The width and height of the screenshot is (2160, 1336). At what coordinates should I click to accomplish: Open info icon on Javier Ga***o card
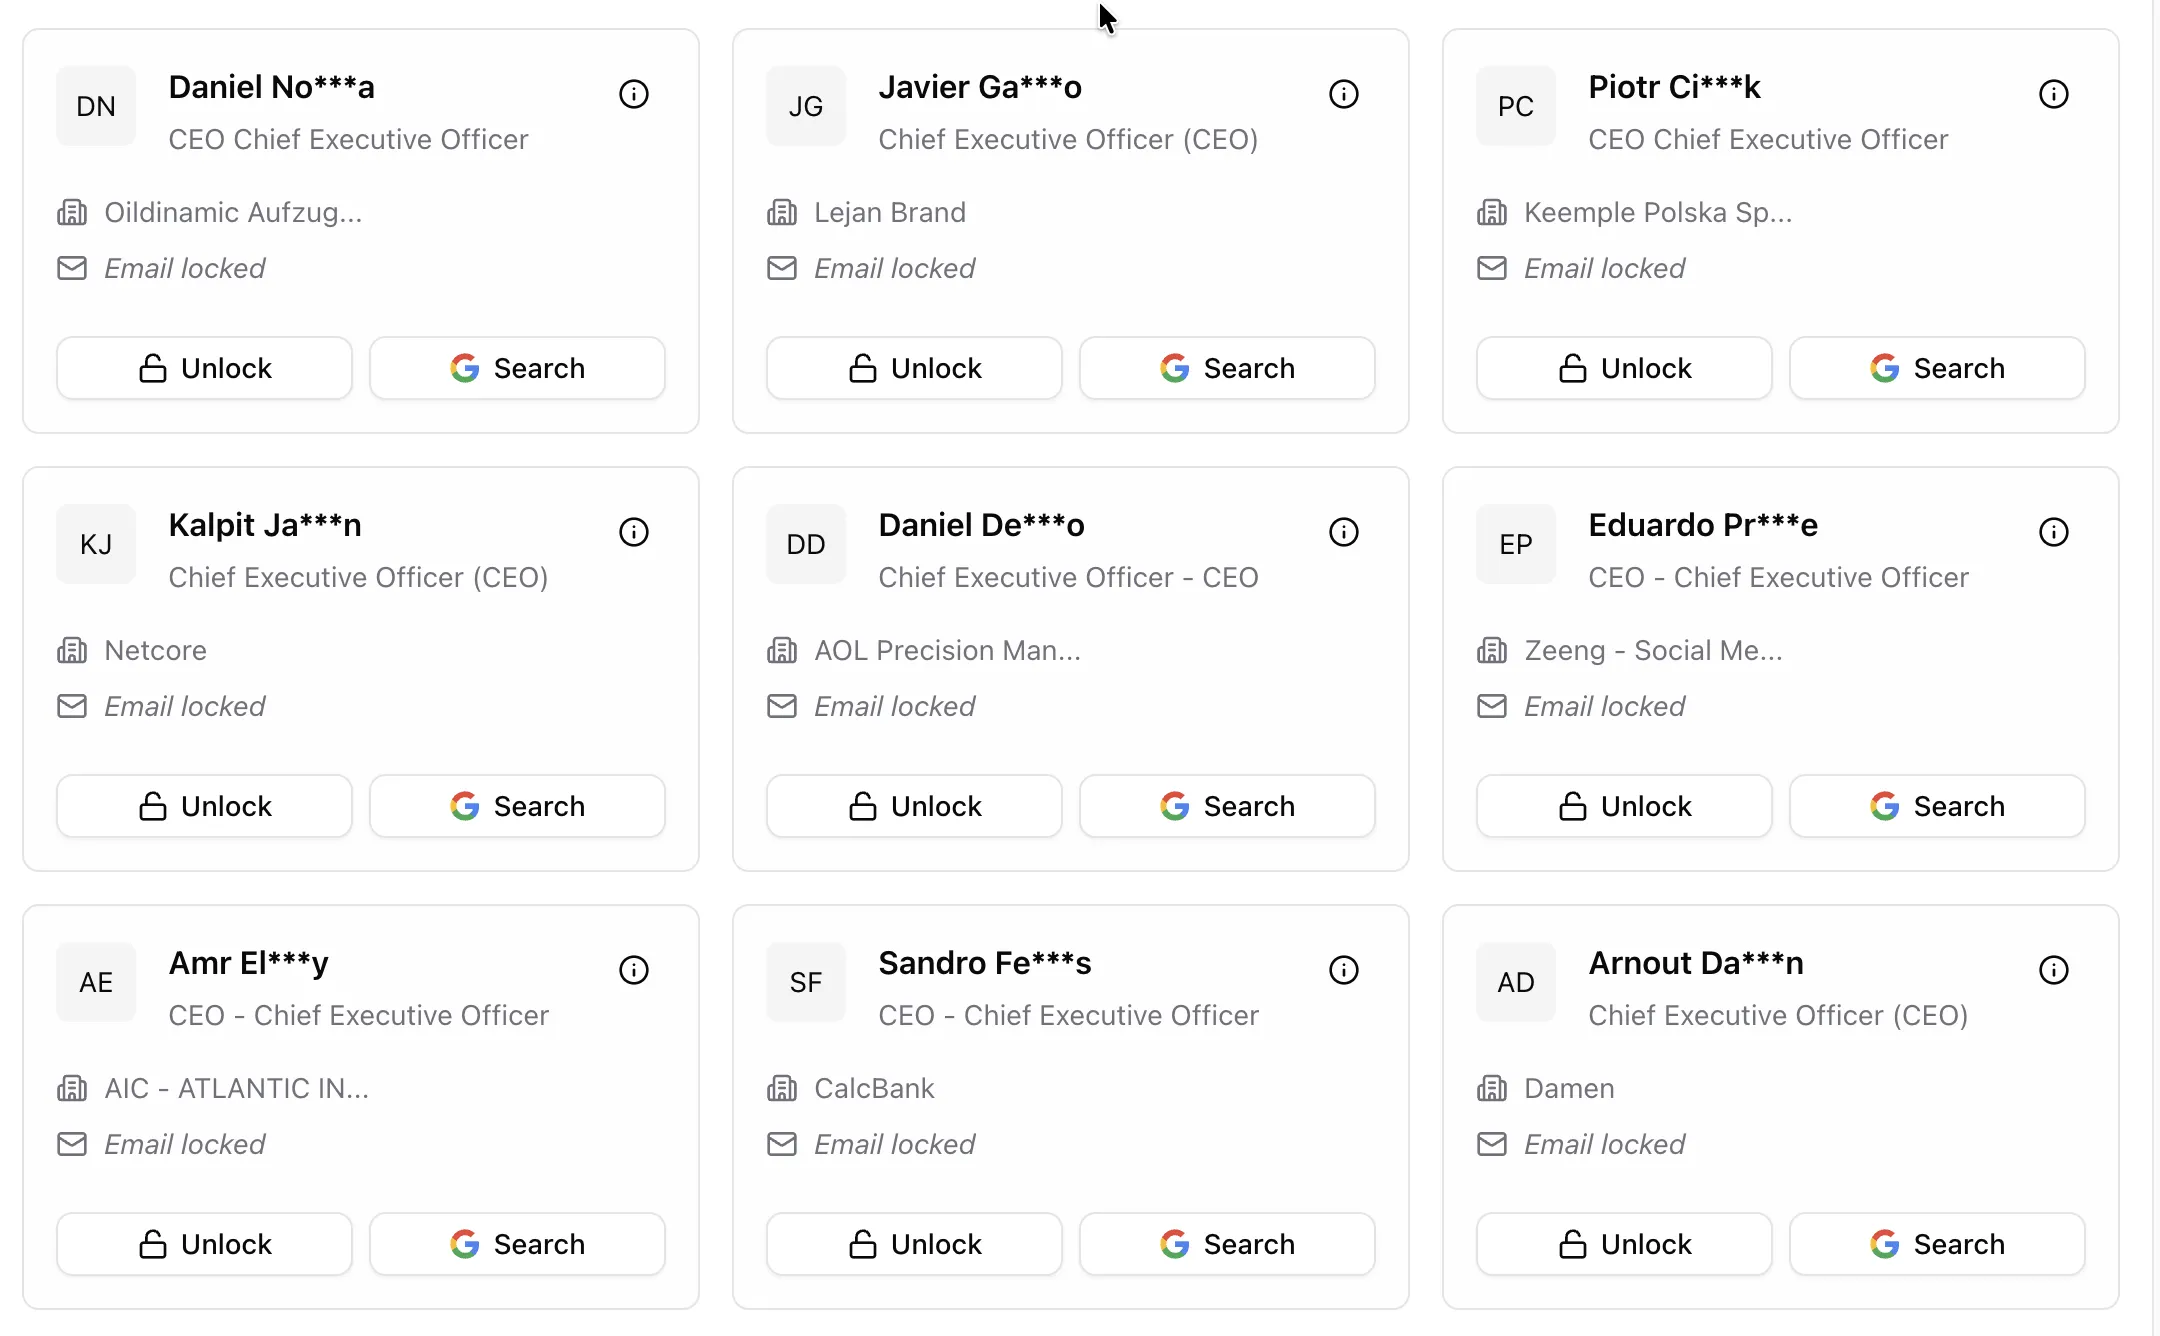[1343, 93]
